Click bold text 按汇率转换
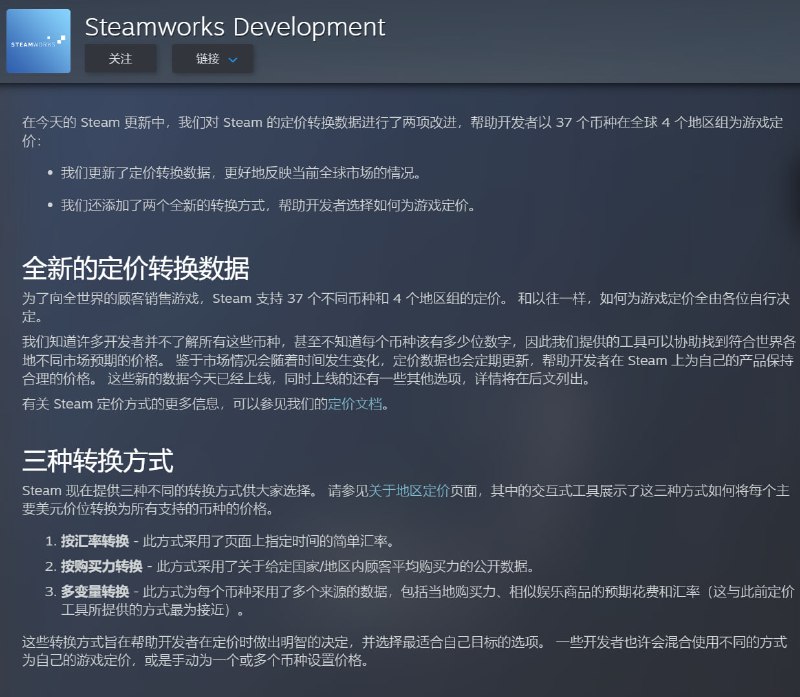800x697 pixels. pyautogui.click(x=95, y=541)
